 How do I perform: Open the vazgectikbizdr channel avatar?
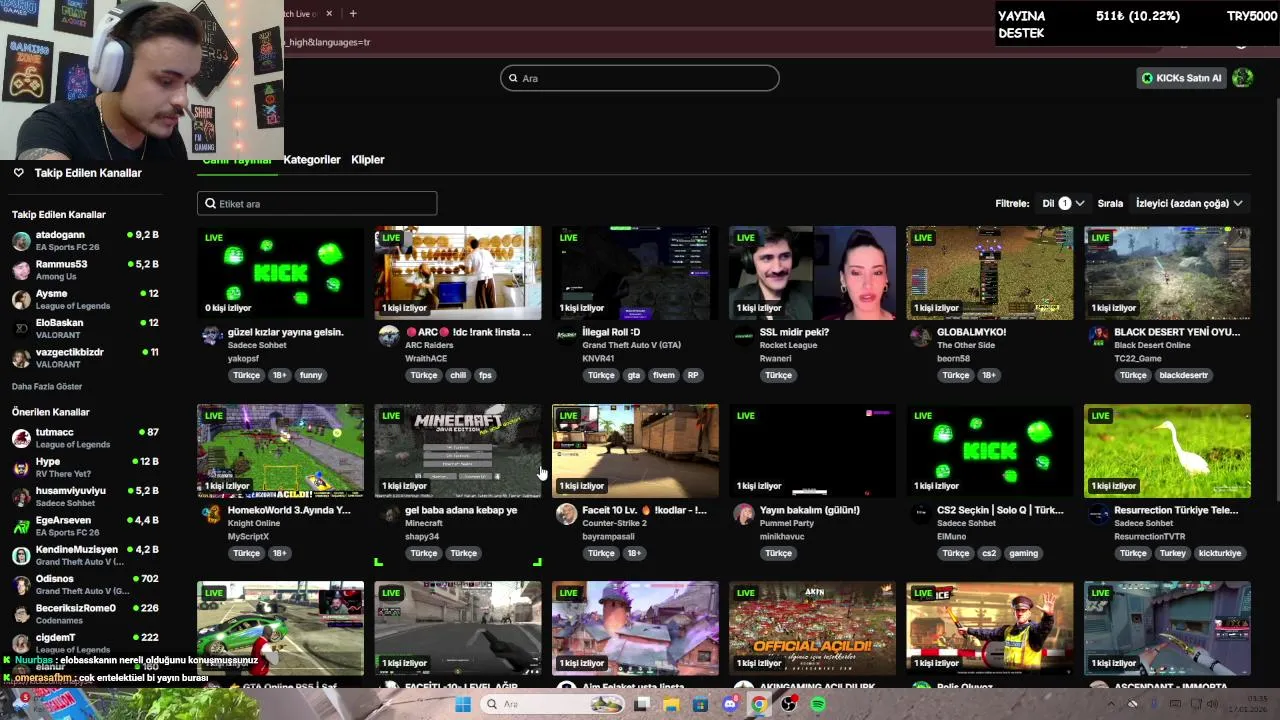[x=21, y=358]
